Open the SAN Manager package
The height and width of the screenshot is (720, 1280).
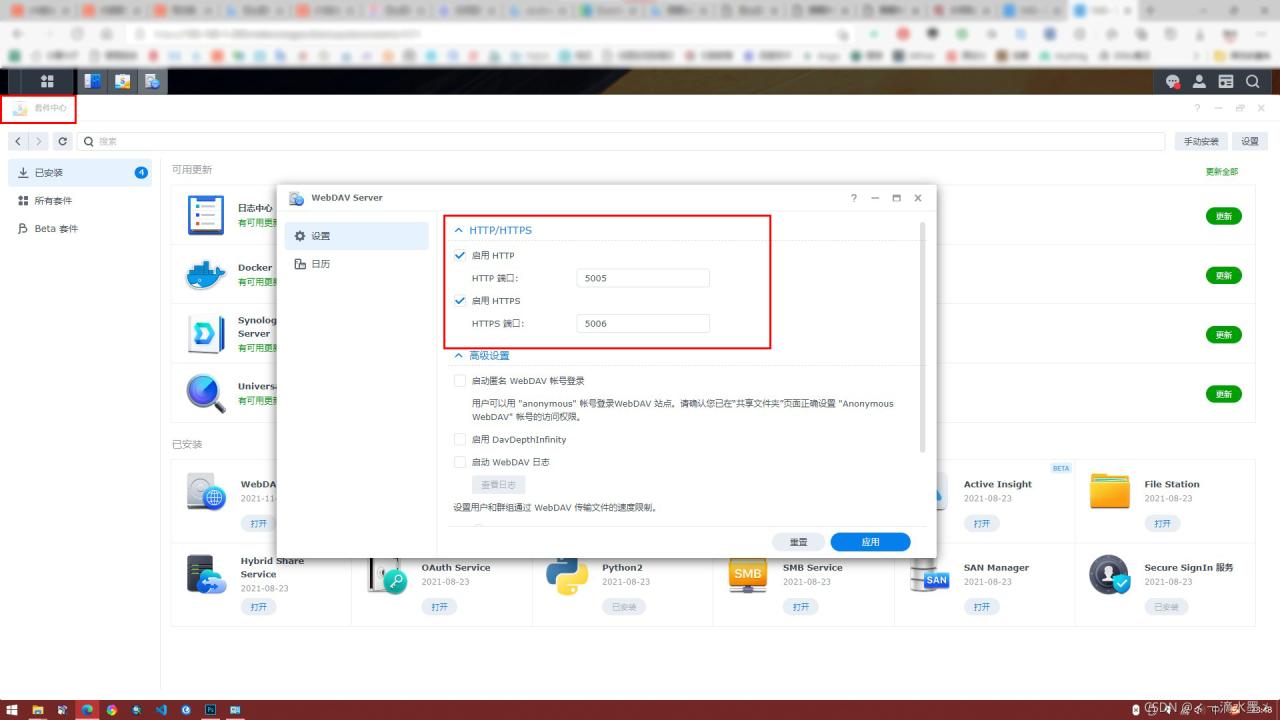[982, 607]
